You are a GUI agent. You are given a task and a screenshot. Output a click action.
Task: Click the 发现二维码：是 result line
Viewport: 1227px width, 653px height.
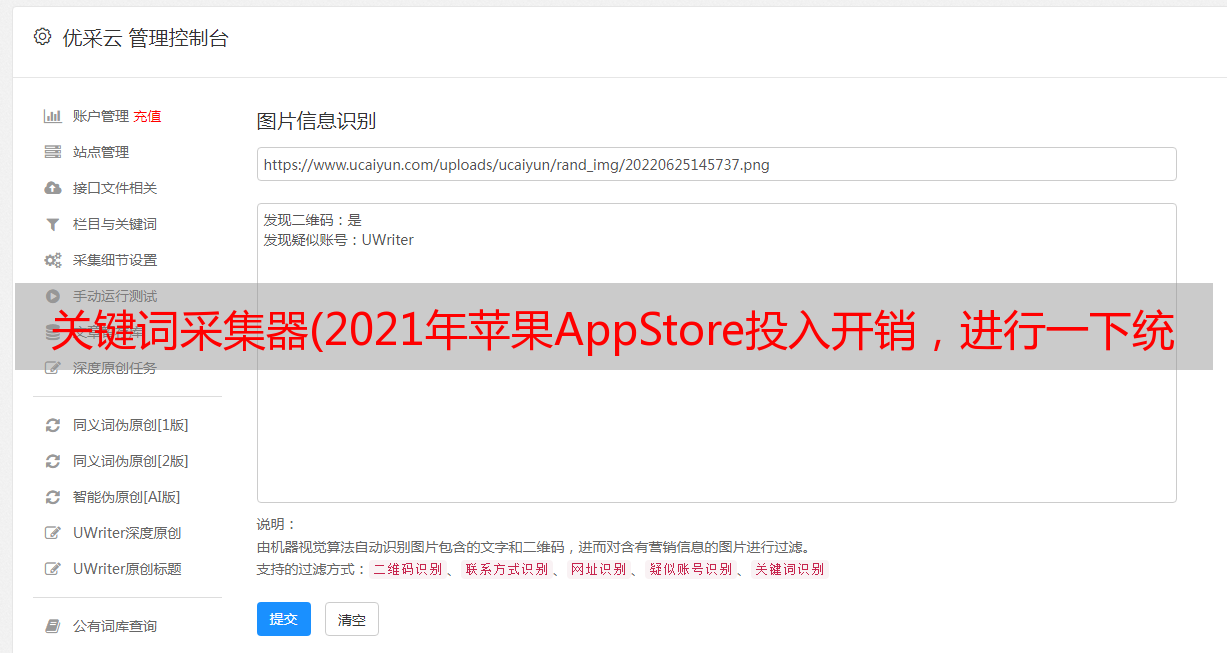click(x=313, y=220)
